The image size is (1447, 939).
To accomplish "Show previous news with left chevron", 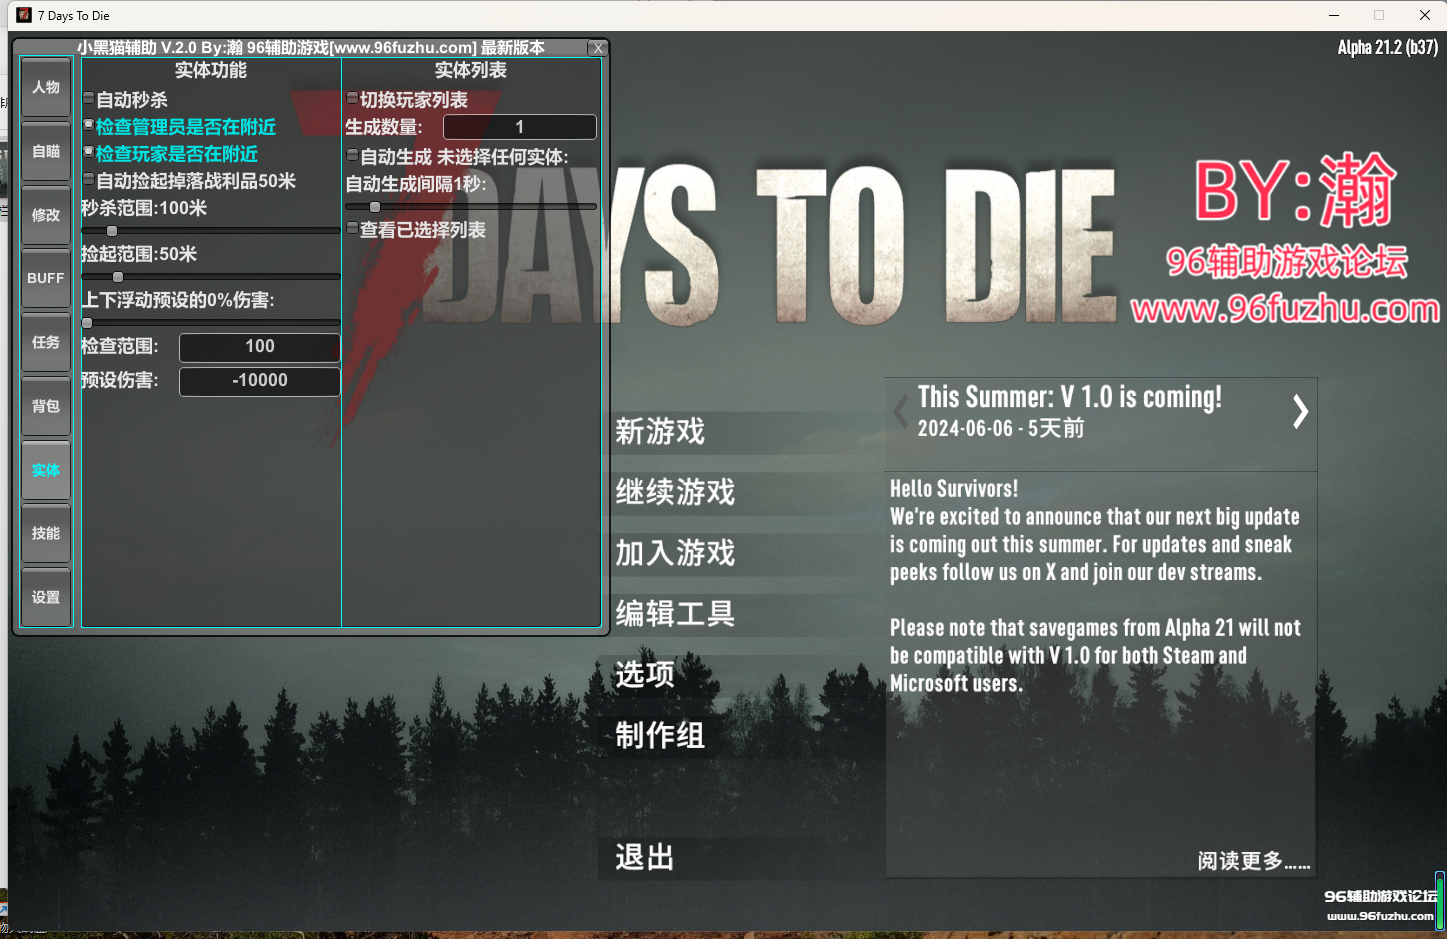I will coord(901,412).
